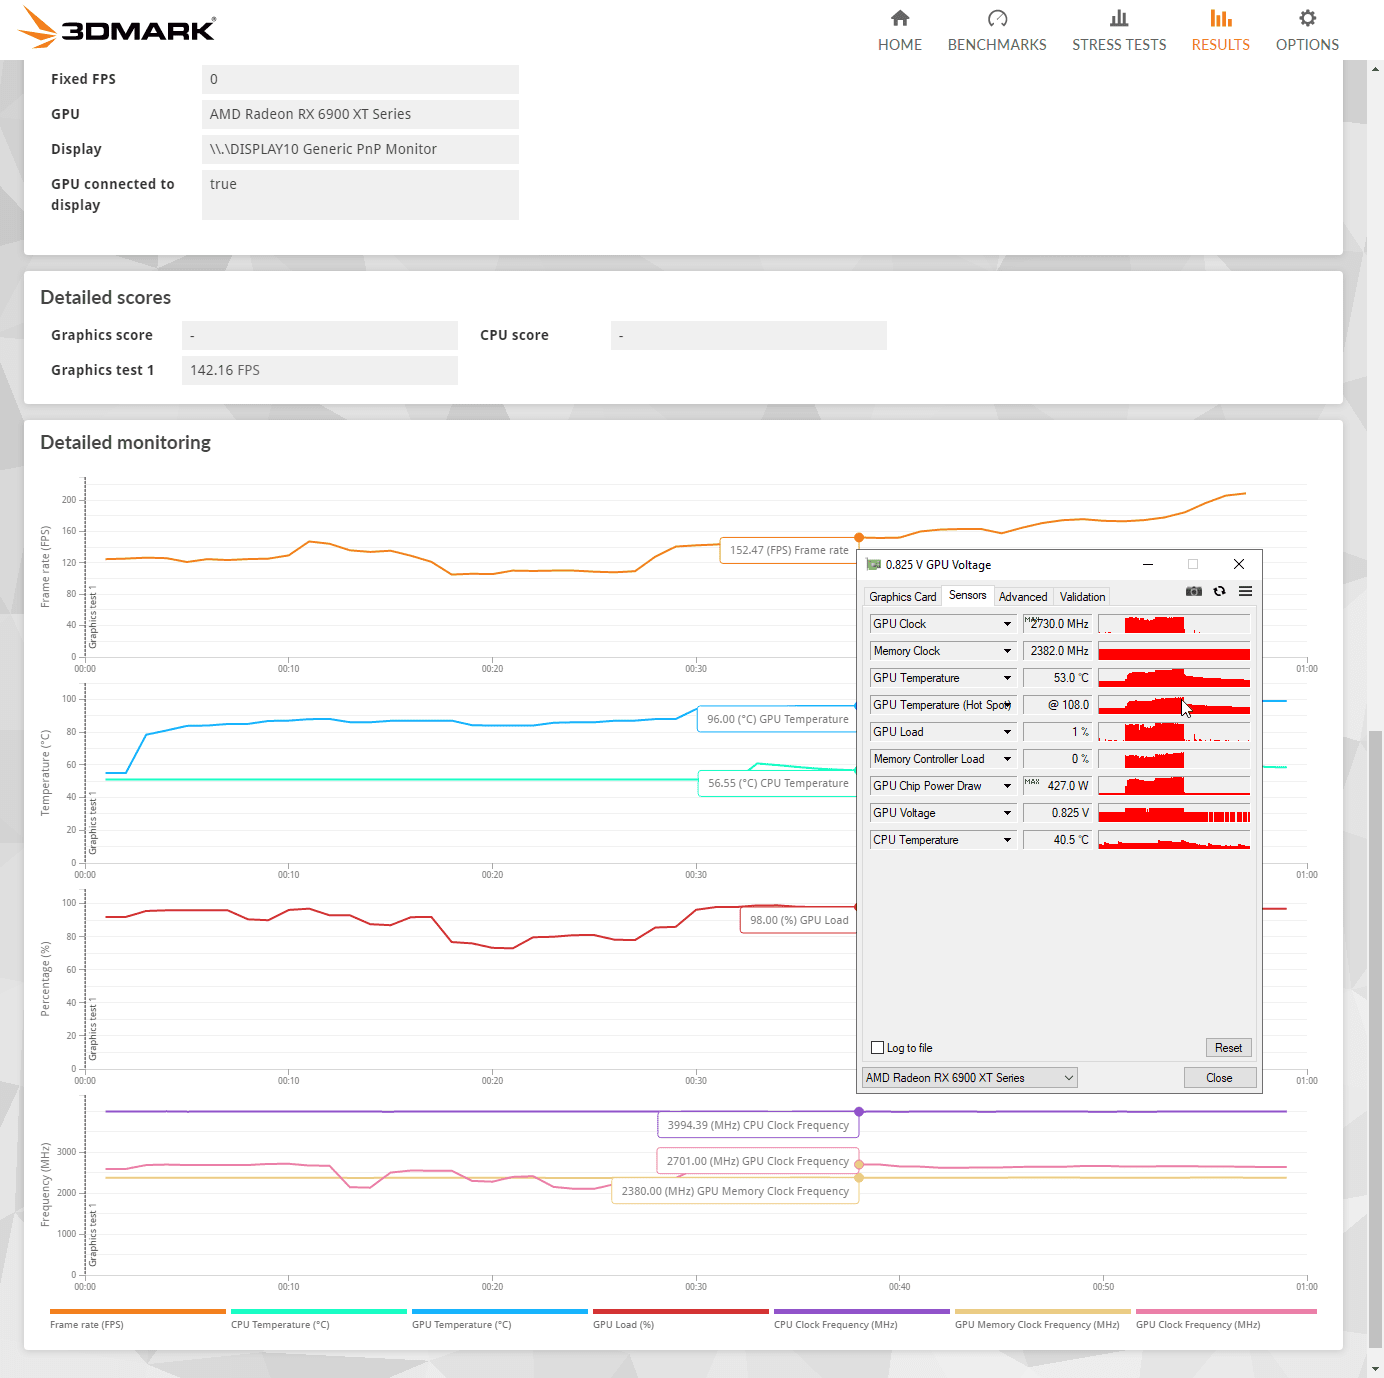Open the Advanced tab in GPU-Z
The width and height of the screenshot is (1384, 1378).
coord(1023,597)
